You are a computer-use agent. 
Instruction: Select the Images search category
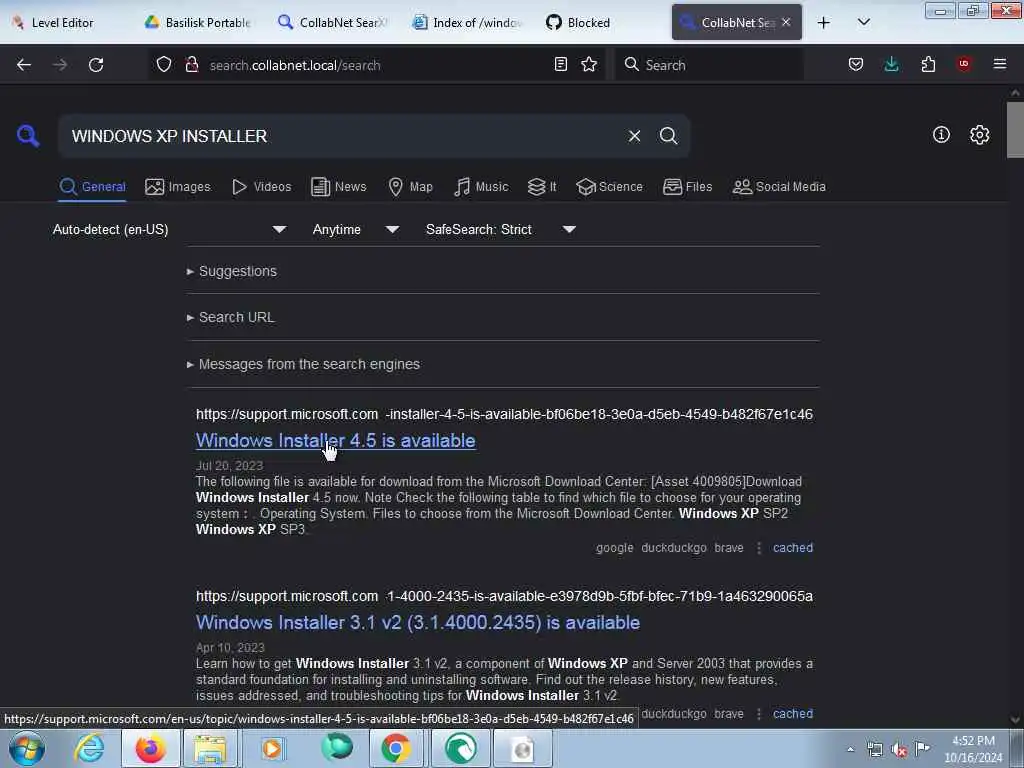tap(178, 187)
